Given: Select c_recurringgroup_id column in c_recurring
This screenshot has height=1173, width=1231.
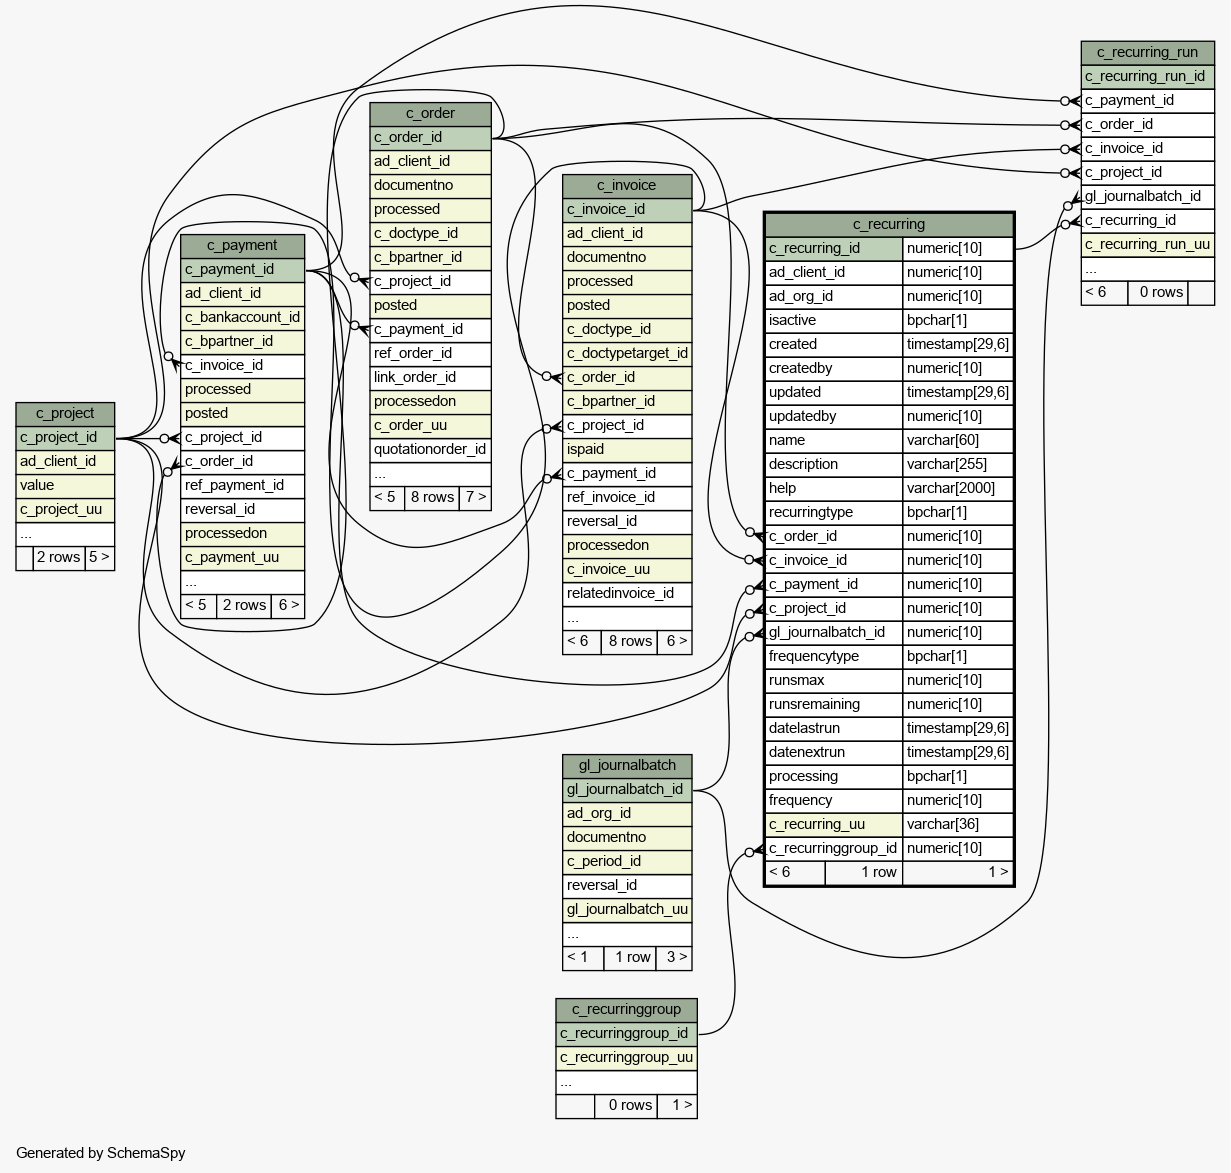Looking at the screenshot, I should click(x=834, y=849).
